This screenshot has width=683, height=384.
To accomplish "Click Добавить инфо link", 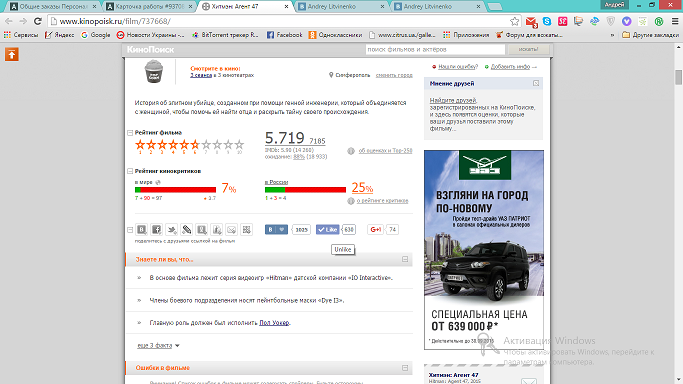I will point(510,67).
